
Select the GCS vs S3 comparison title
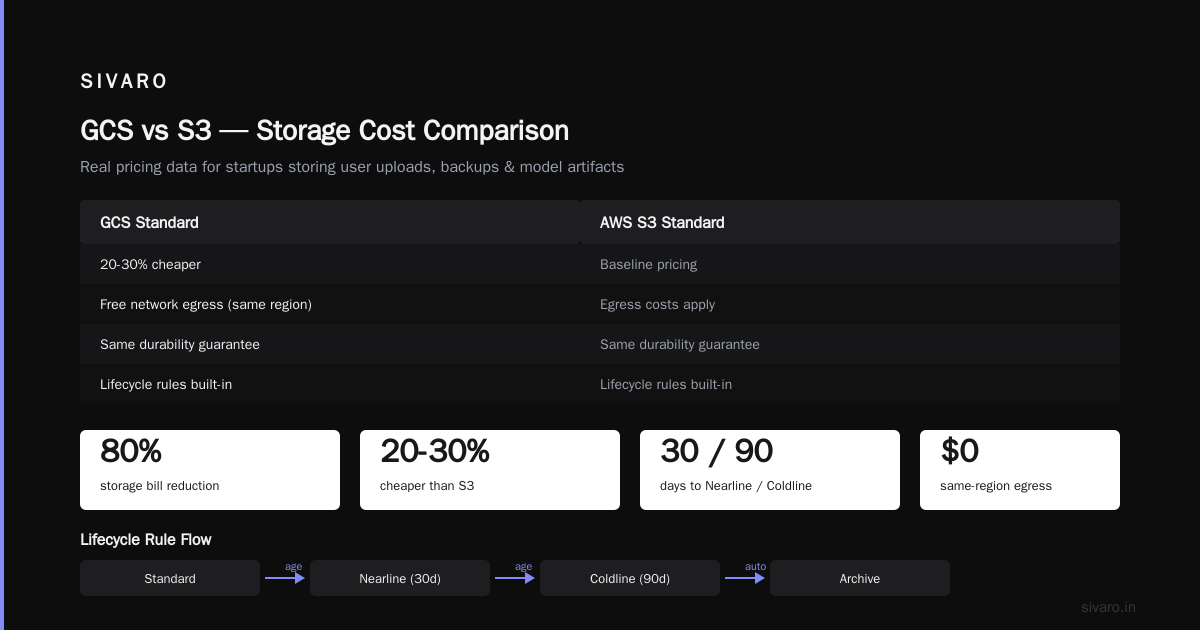(325, 130)
